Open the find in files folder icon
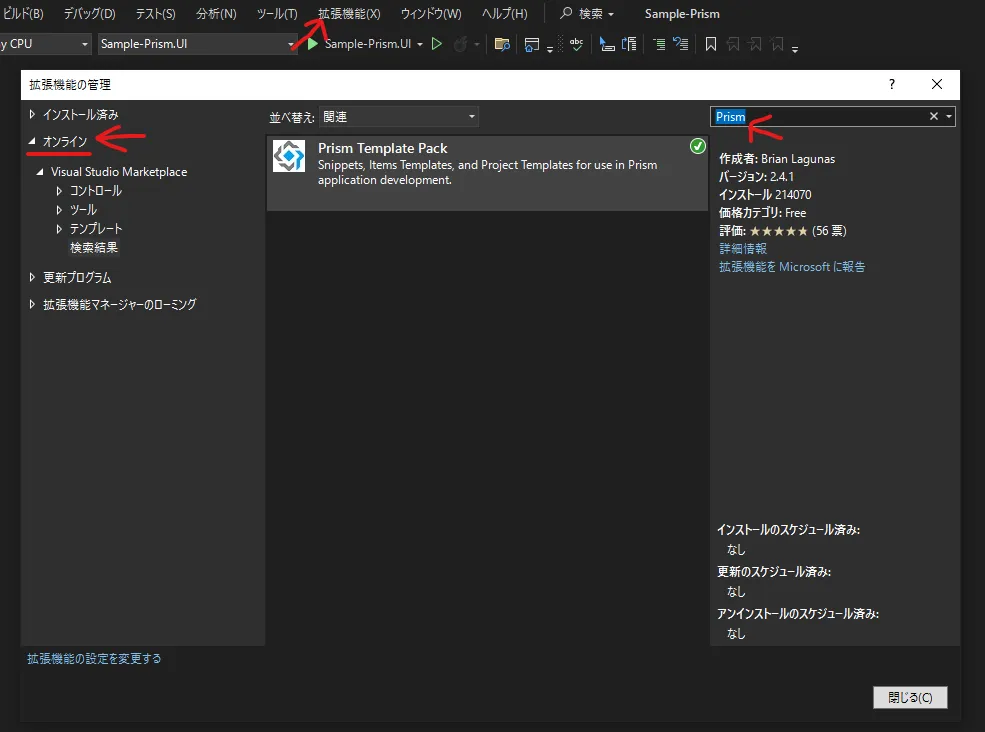This screenshot has width=985, height=732. coord(502,44)
